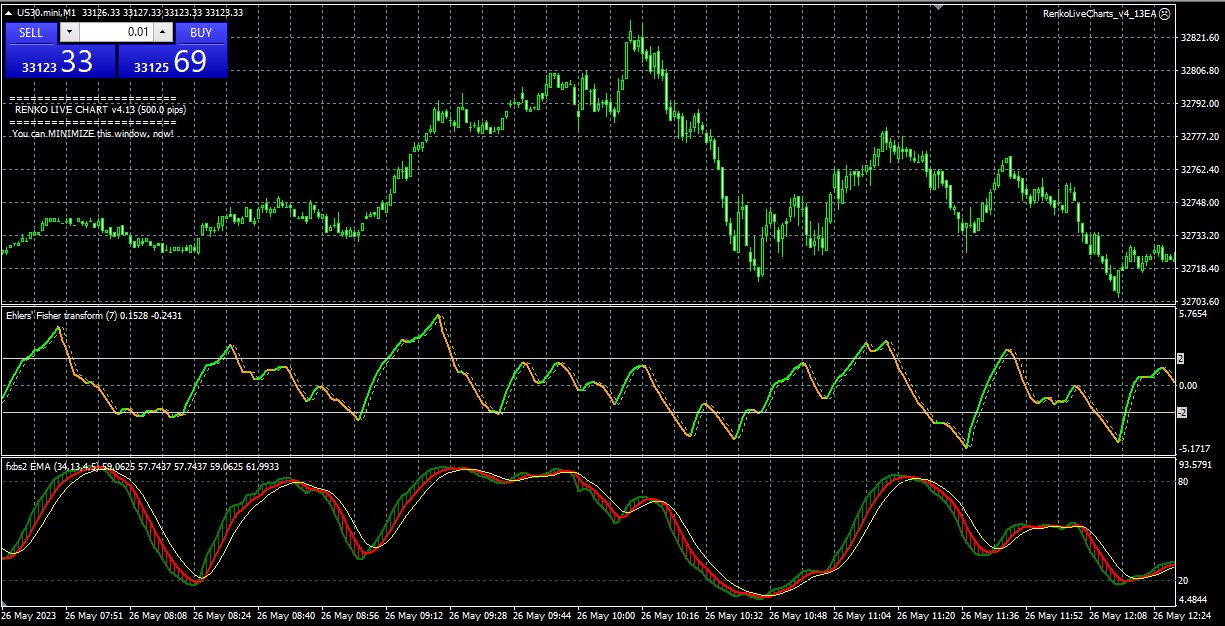Click the buy price 33125 69 tile
The image size is (1225, 626).
[173, 62]
